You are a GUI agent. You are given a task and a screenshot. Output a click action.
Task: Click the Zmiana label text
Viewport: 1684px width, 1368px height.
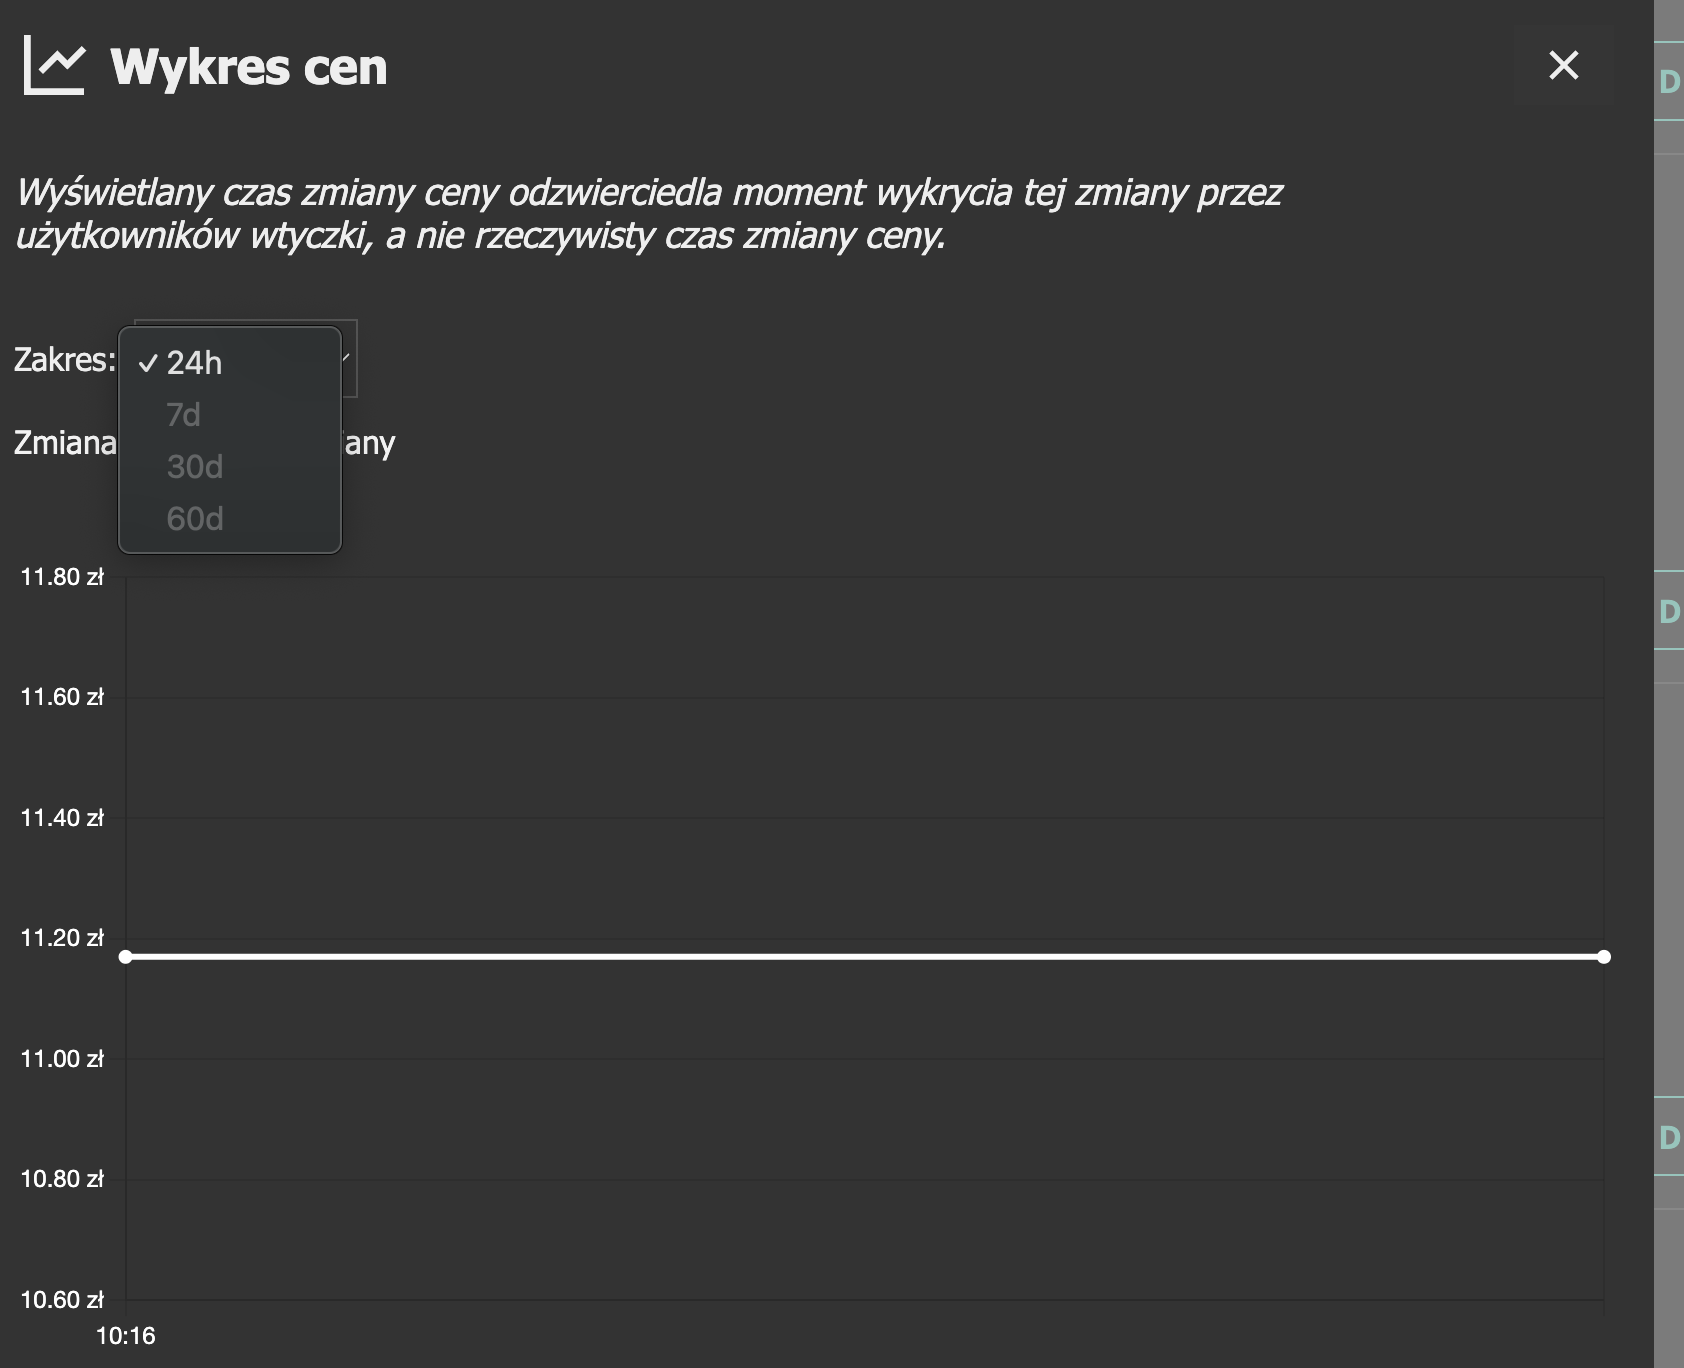coord(65,442)
